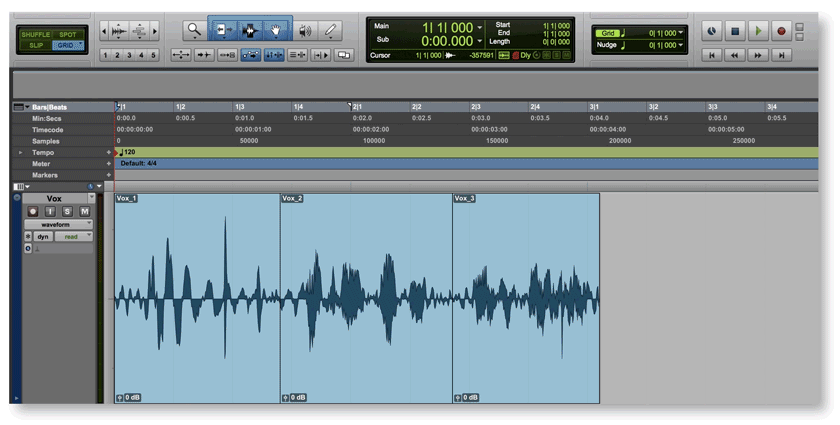The width and height of the screenshot is (840, 425).
Task: Open Sub counter format dropdown
Action: click(479, 41)
